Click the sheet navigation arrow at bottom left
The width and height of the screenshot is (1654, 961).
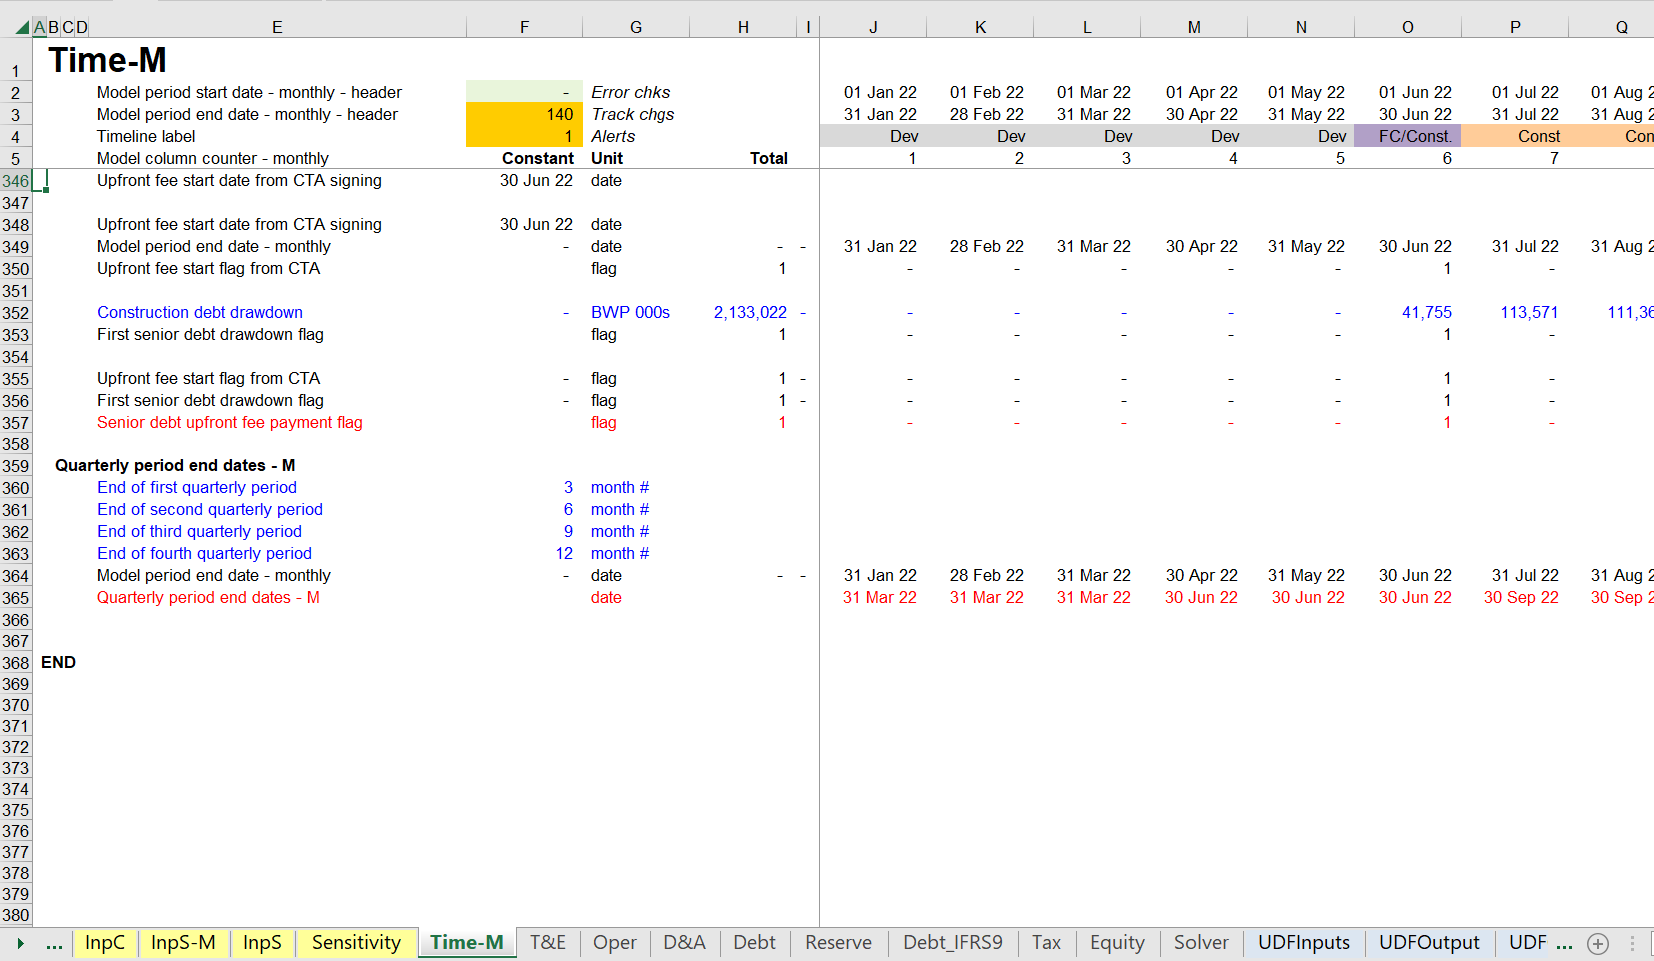tap(21, 943)
